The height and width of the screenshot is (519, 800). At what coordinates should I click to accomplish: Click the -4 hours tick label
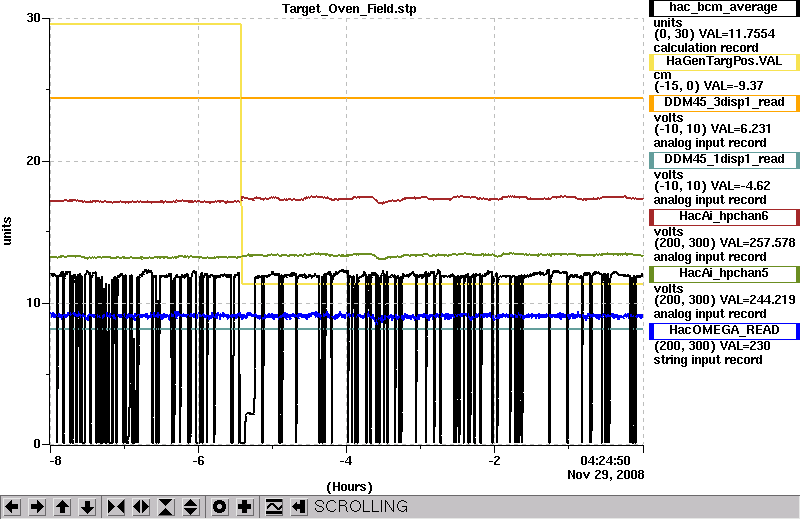pyautogui.click(x=346, y=461)
